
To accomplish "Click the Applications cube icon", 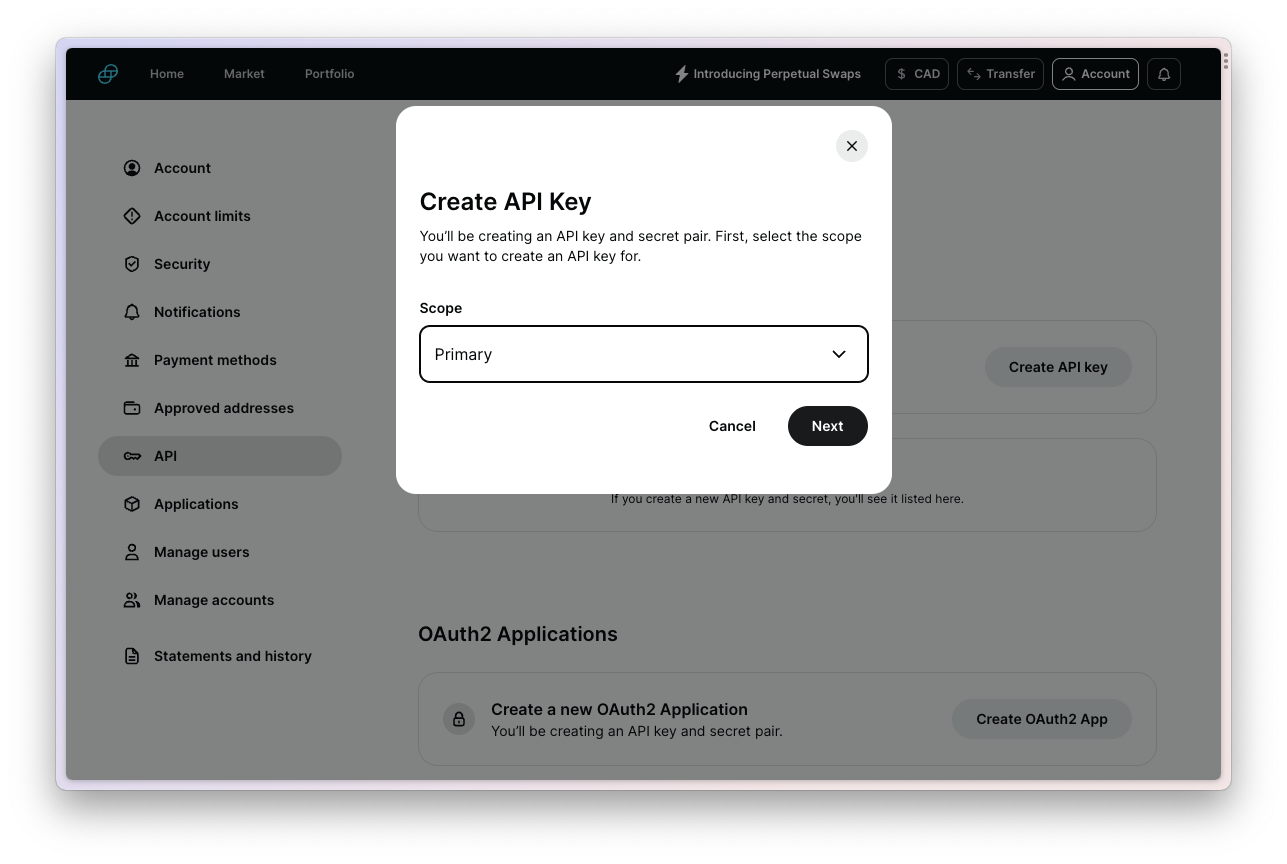I will click(132, 504).
